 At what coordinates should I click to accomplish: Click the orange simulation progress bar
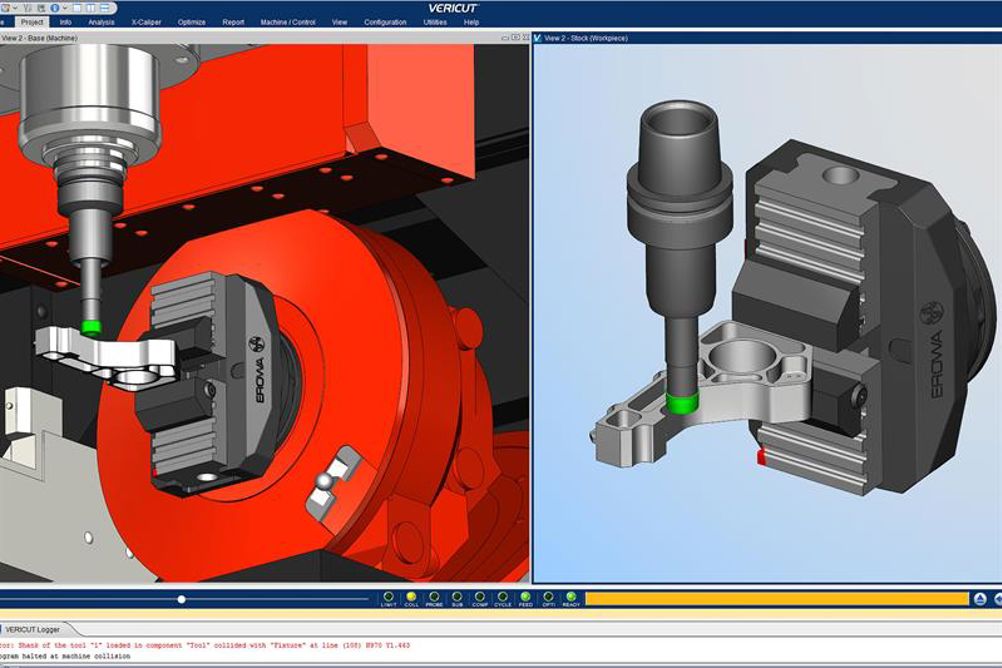[x=777, y=599]
